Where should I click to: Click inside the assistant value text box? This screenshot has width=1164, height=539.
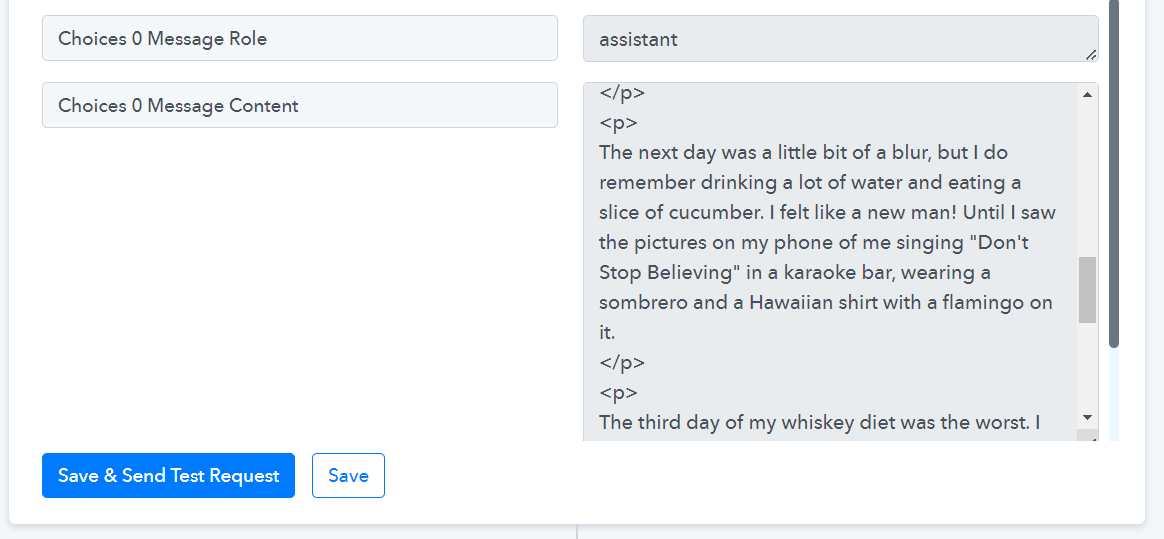830,39
